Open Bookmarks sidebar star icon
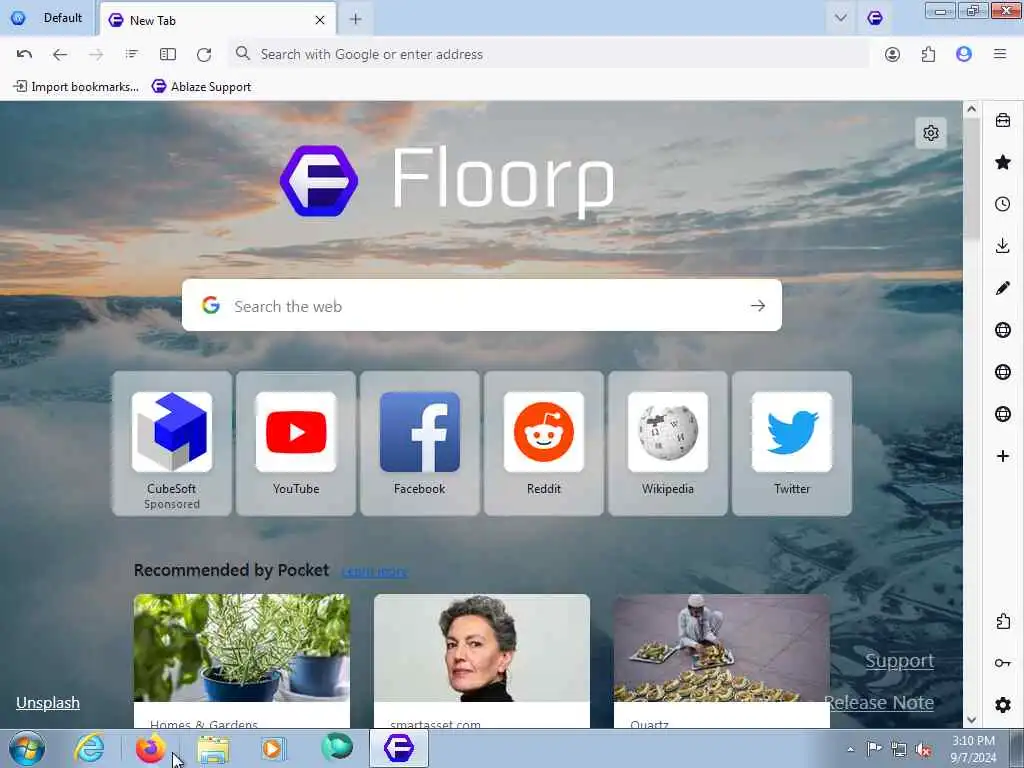 (1003, 162)
